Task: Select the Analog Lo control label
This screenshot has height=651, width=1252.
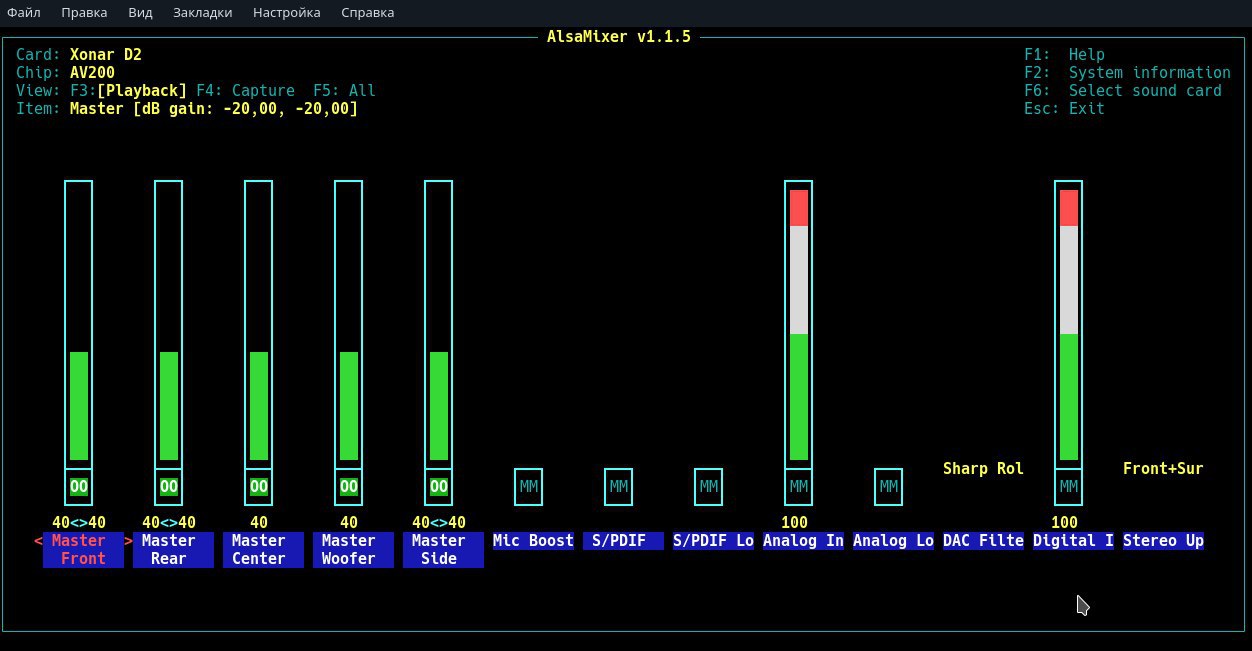Action: click(893, 541)
